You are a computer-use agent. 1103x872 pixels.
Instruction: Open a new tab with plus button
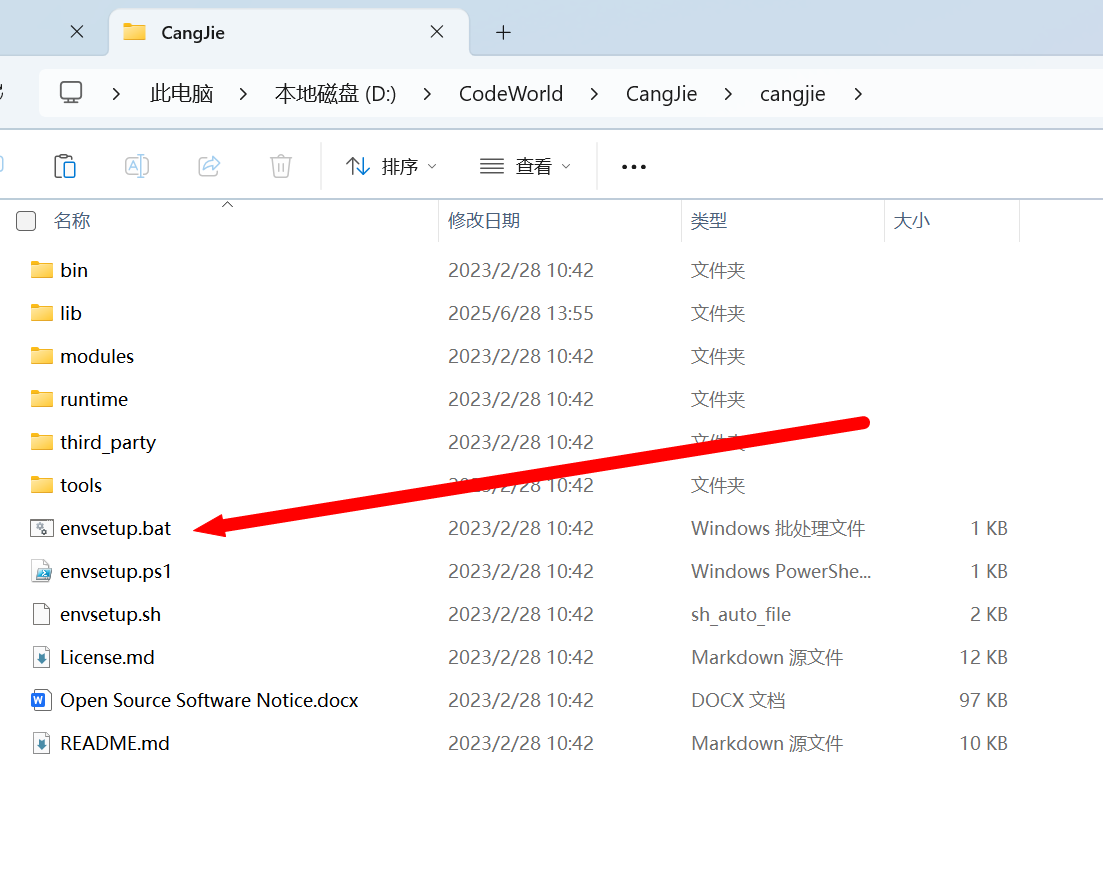pyautogui.click(x=503, y=32)
